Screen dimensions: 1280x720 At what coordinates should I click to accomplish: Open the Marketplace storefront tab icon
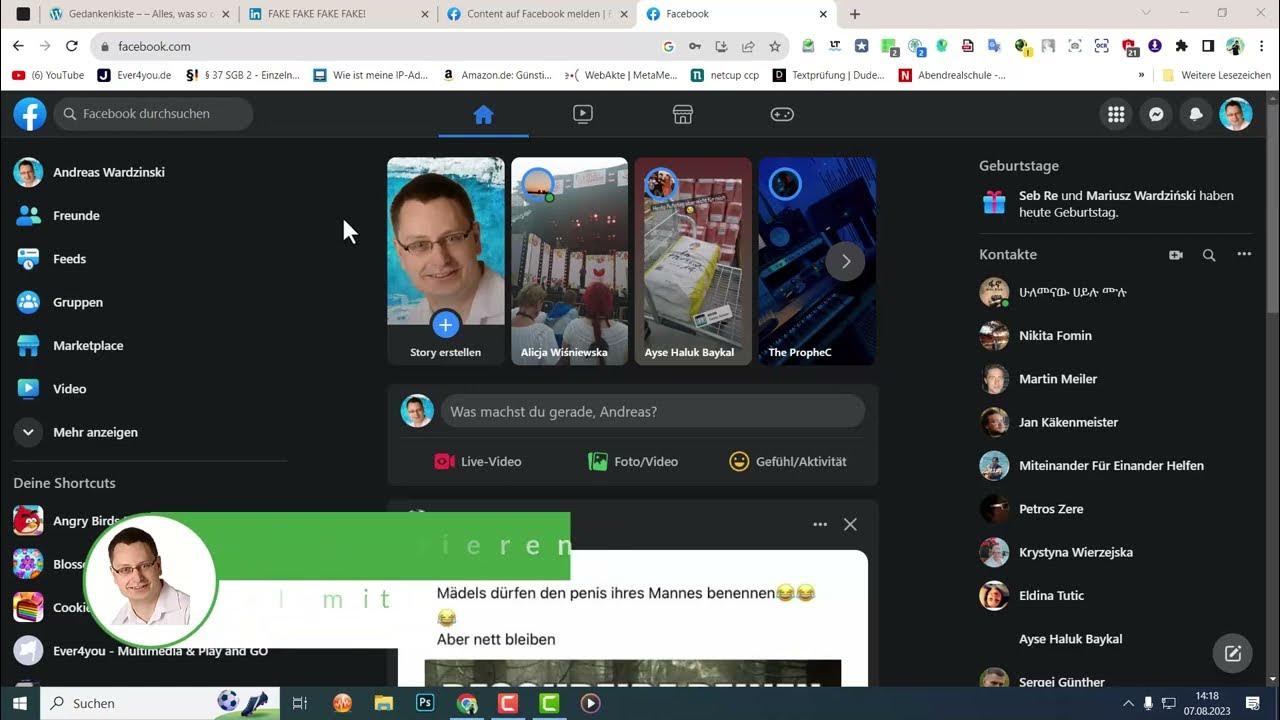point(683,114)
